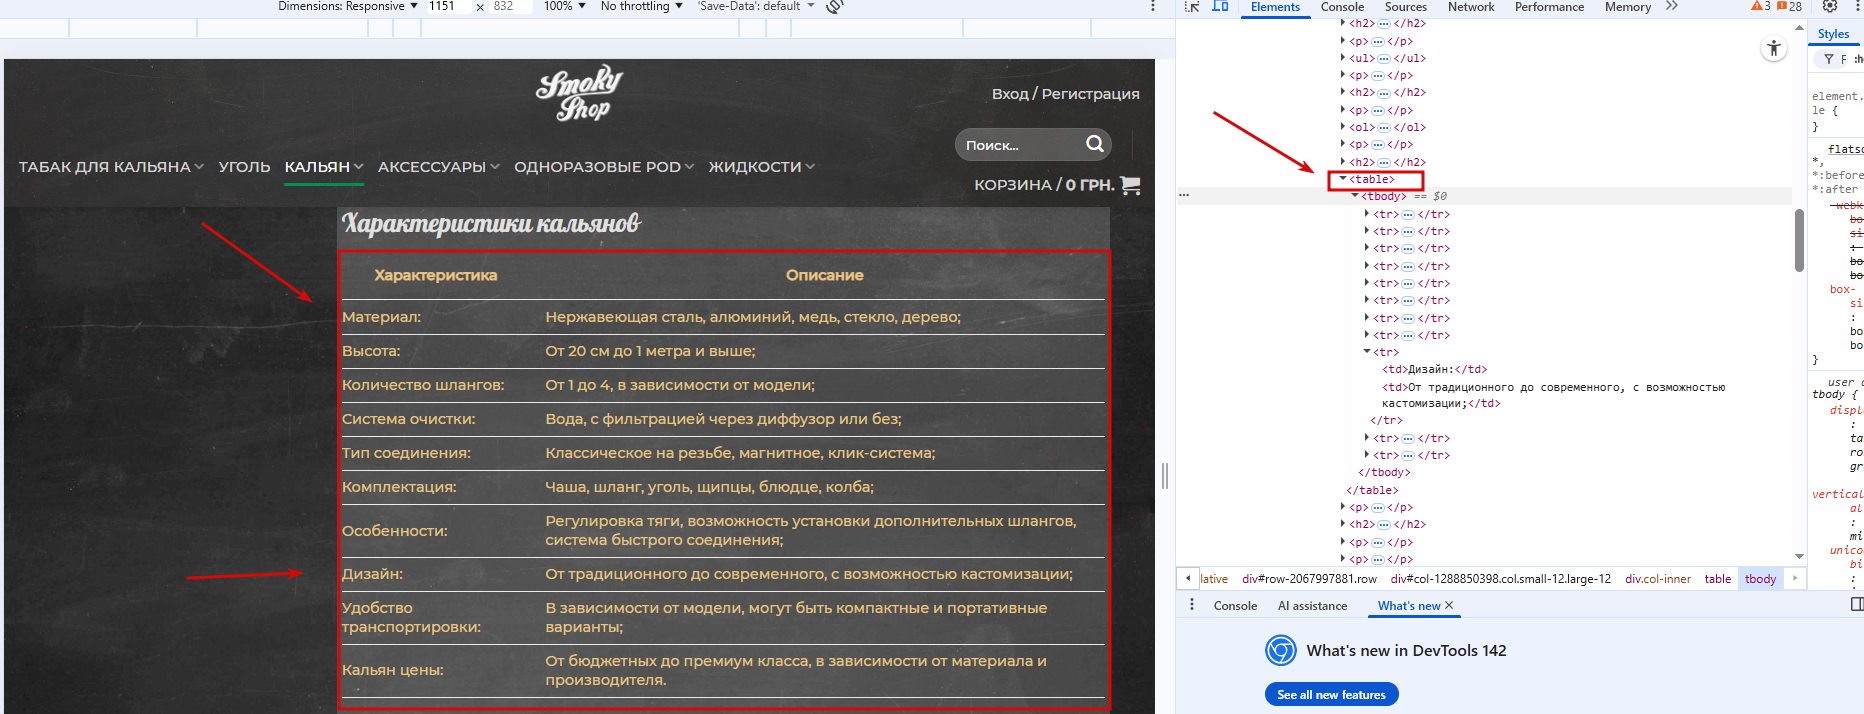Select the td Дизайн: node
Screen dimensions: 1864x714
tap(1434, 369)
